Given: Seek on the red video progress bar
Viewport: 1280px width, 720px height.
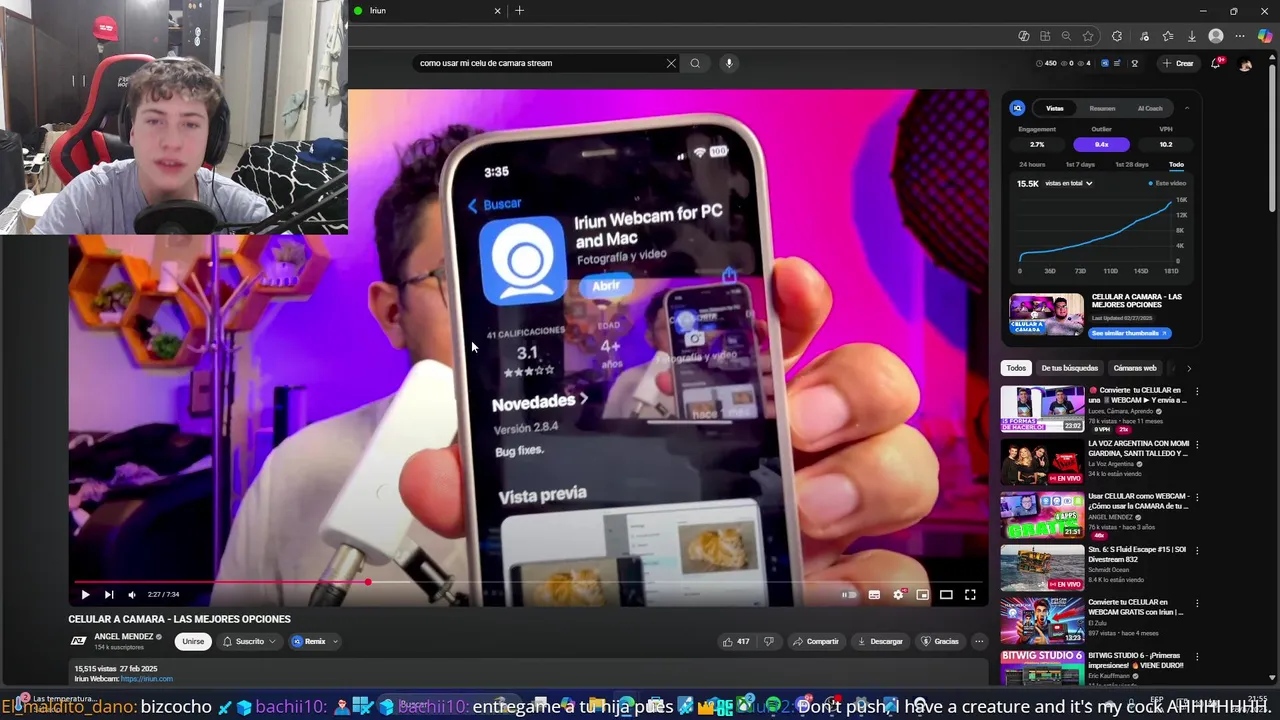Looking at the screenshot, I should point(528,581).
